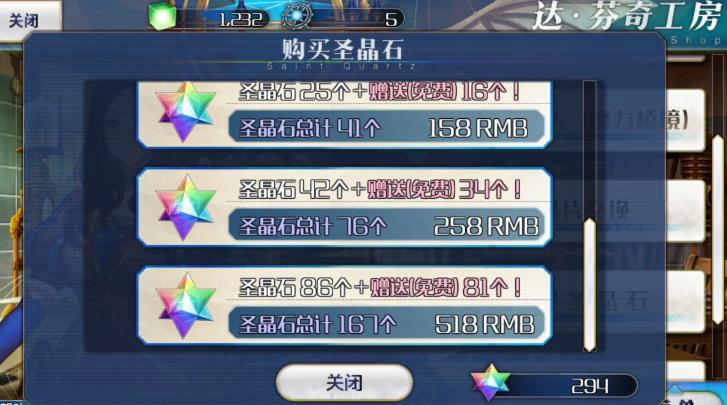Click the green mana prism cube icon
This screenshot has width=727, height=405.
163,17
